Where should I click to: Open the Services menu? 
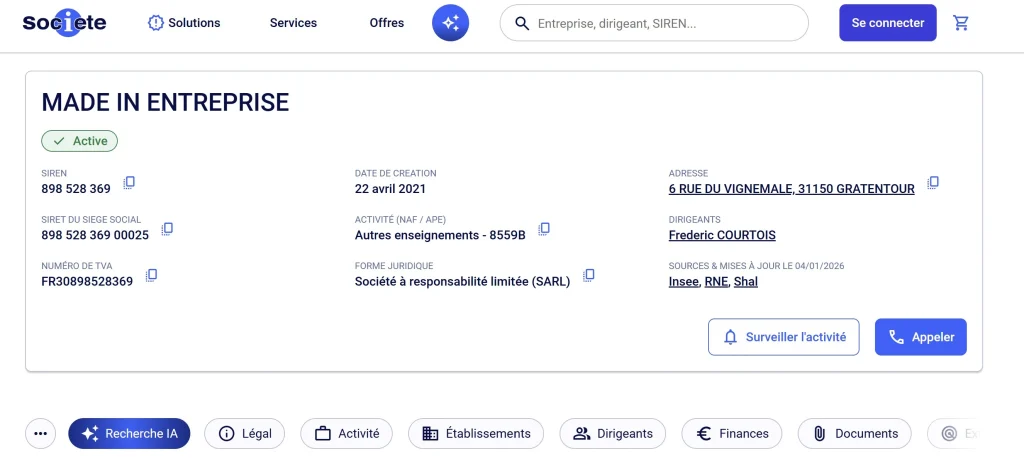pyautogui.click(x=293, y=23)
